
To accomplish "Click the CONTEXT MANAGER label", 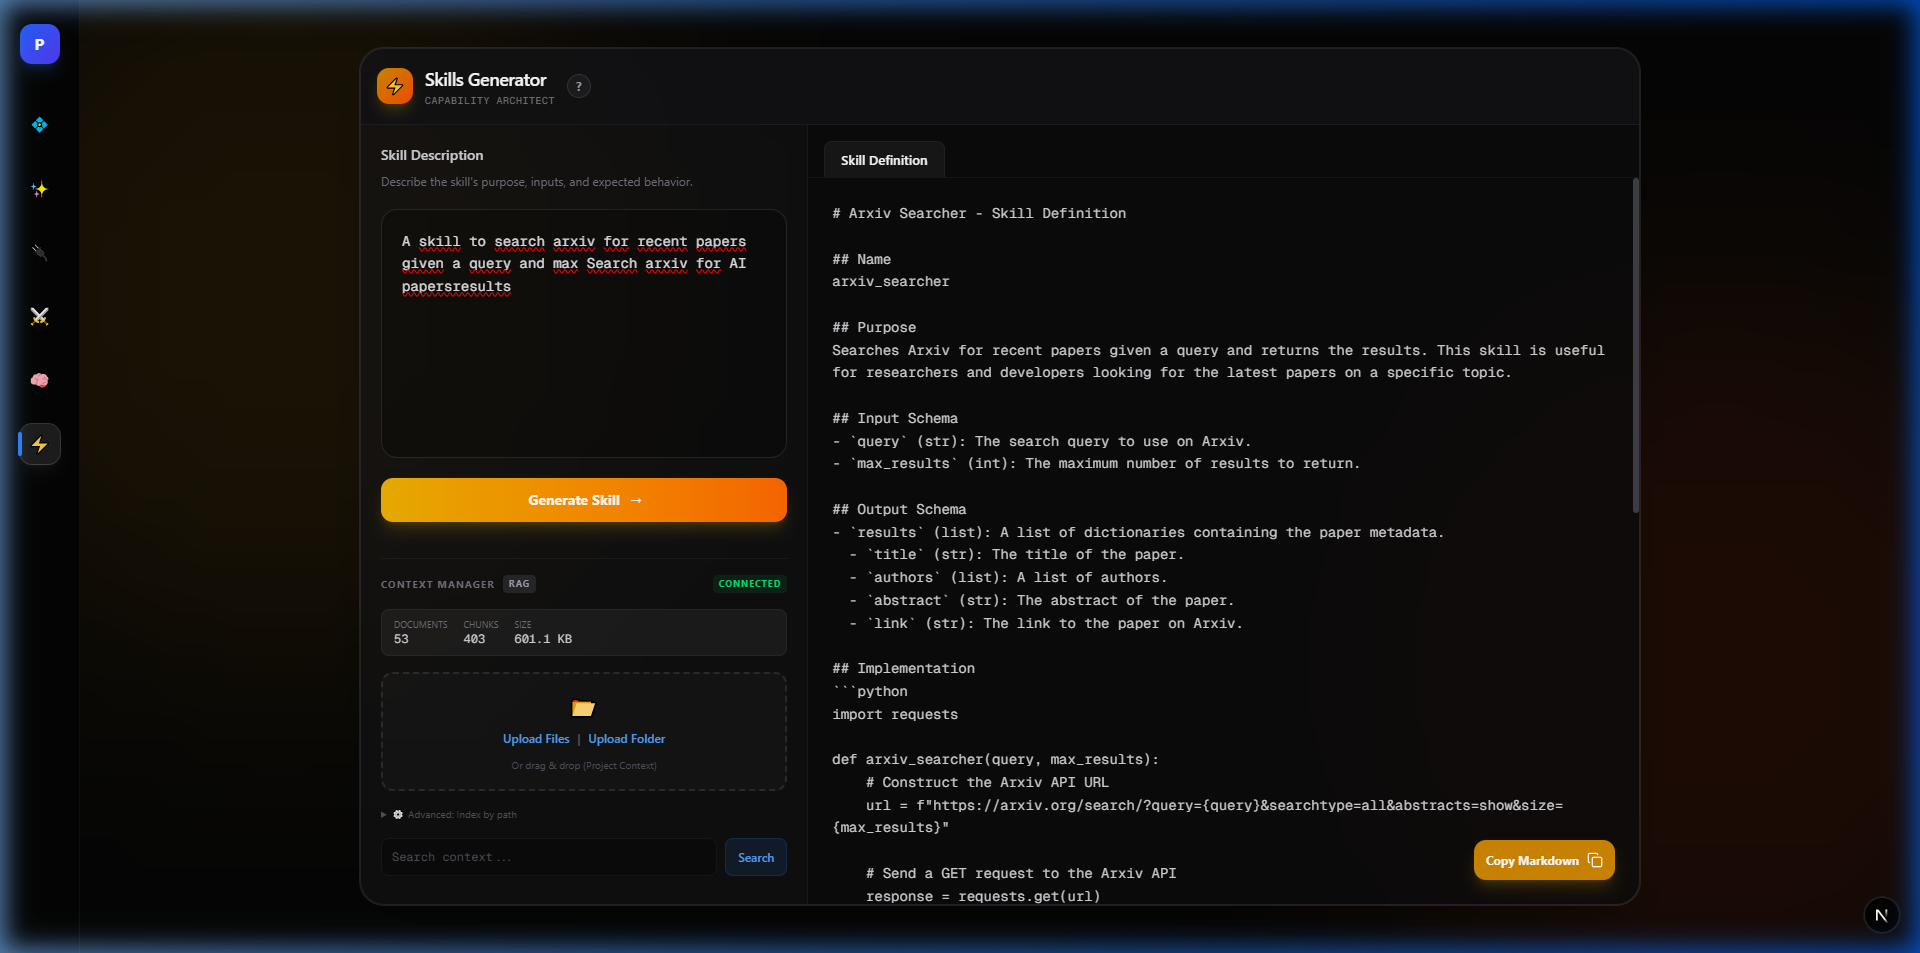I will tap(437, 585).
